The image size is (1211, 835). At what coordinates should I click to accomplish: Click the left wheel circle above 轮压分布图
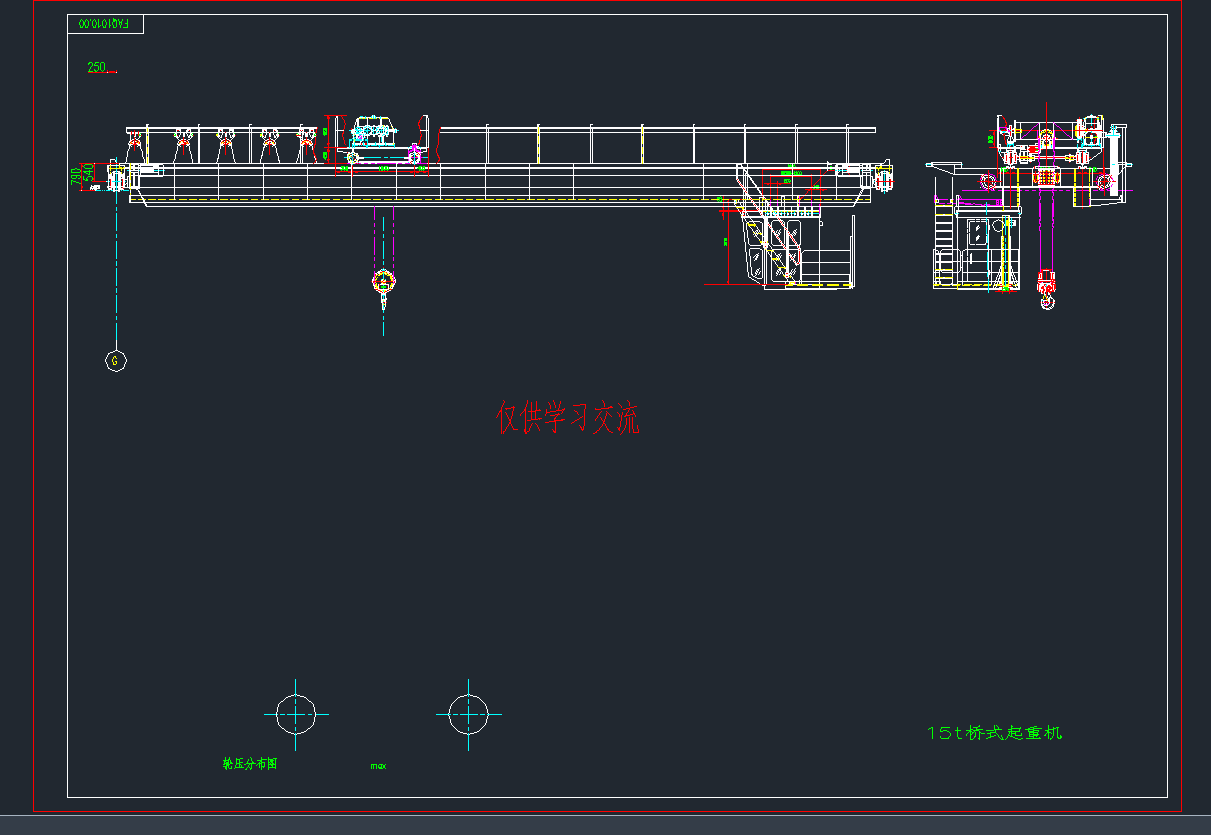coord(296,714)
